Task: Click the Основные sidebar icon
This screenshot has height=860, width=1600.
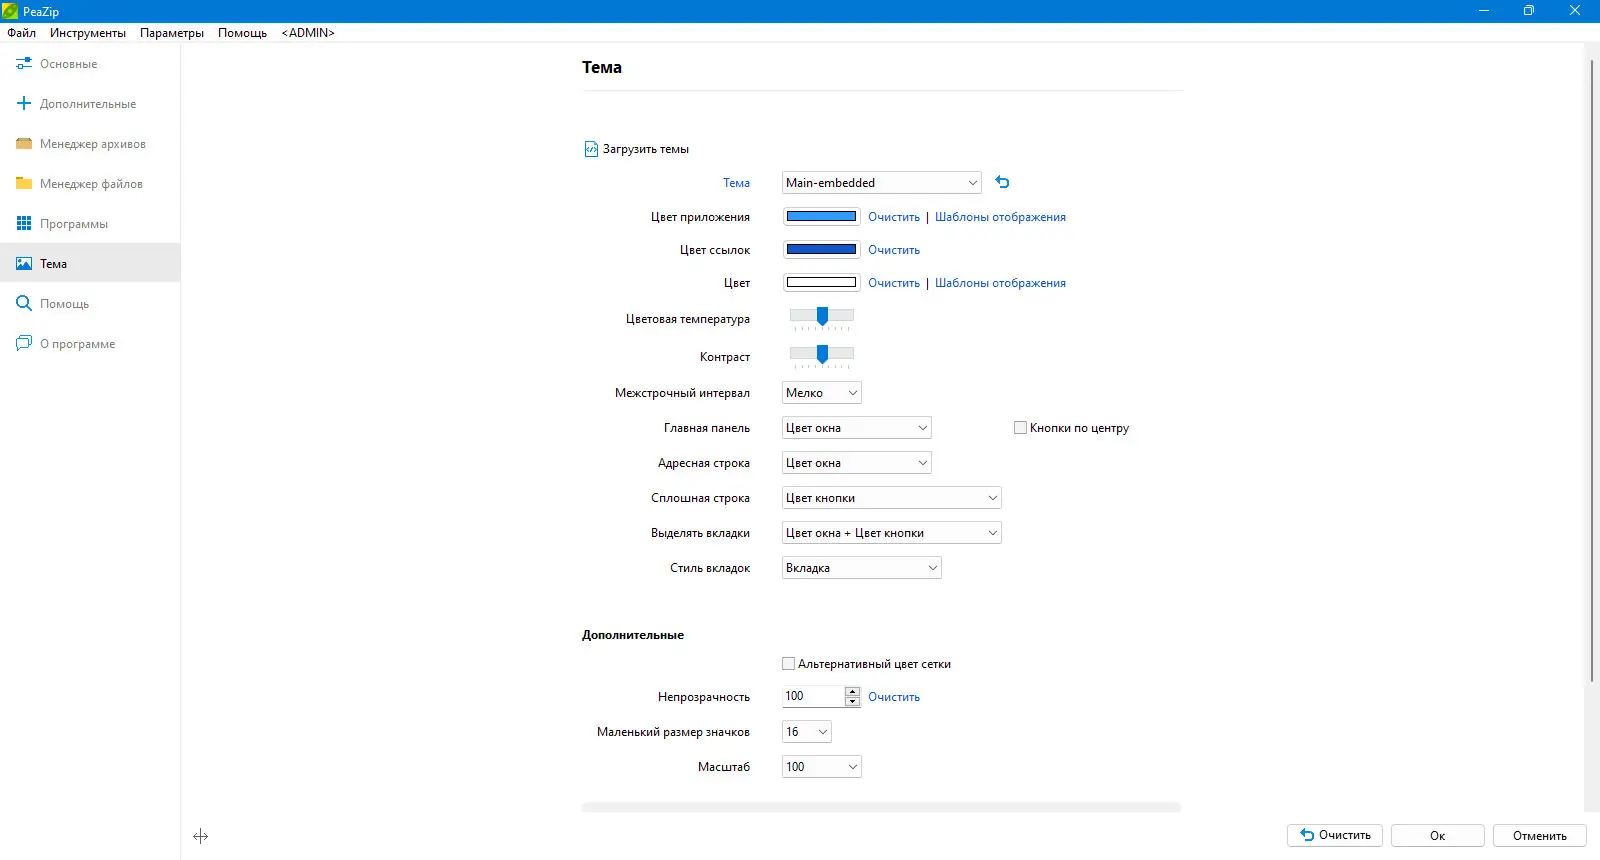Action: tap(24, 63)
